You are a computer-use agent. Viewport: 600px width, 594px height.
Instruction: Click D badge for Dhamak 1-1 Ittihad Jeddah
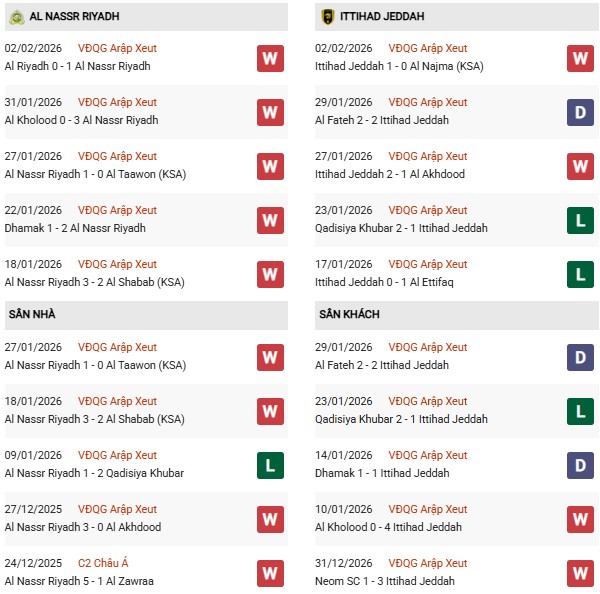pos(580,465)
